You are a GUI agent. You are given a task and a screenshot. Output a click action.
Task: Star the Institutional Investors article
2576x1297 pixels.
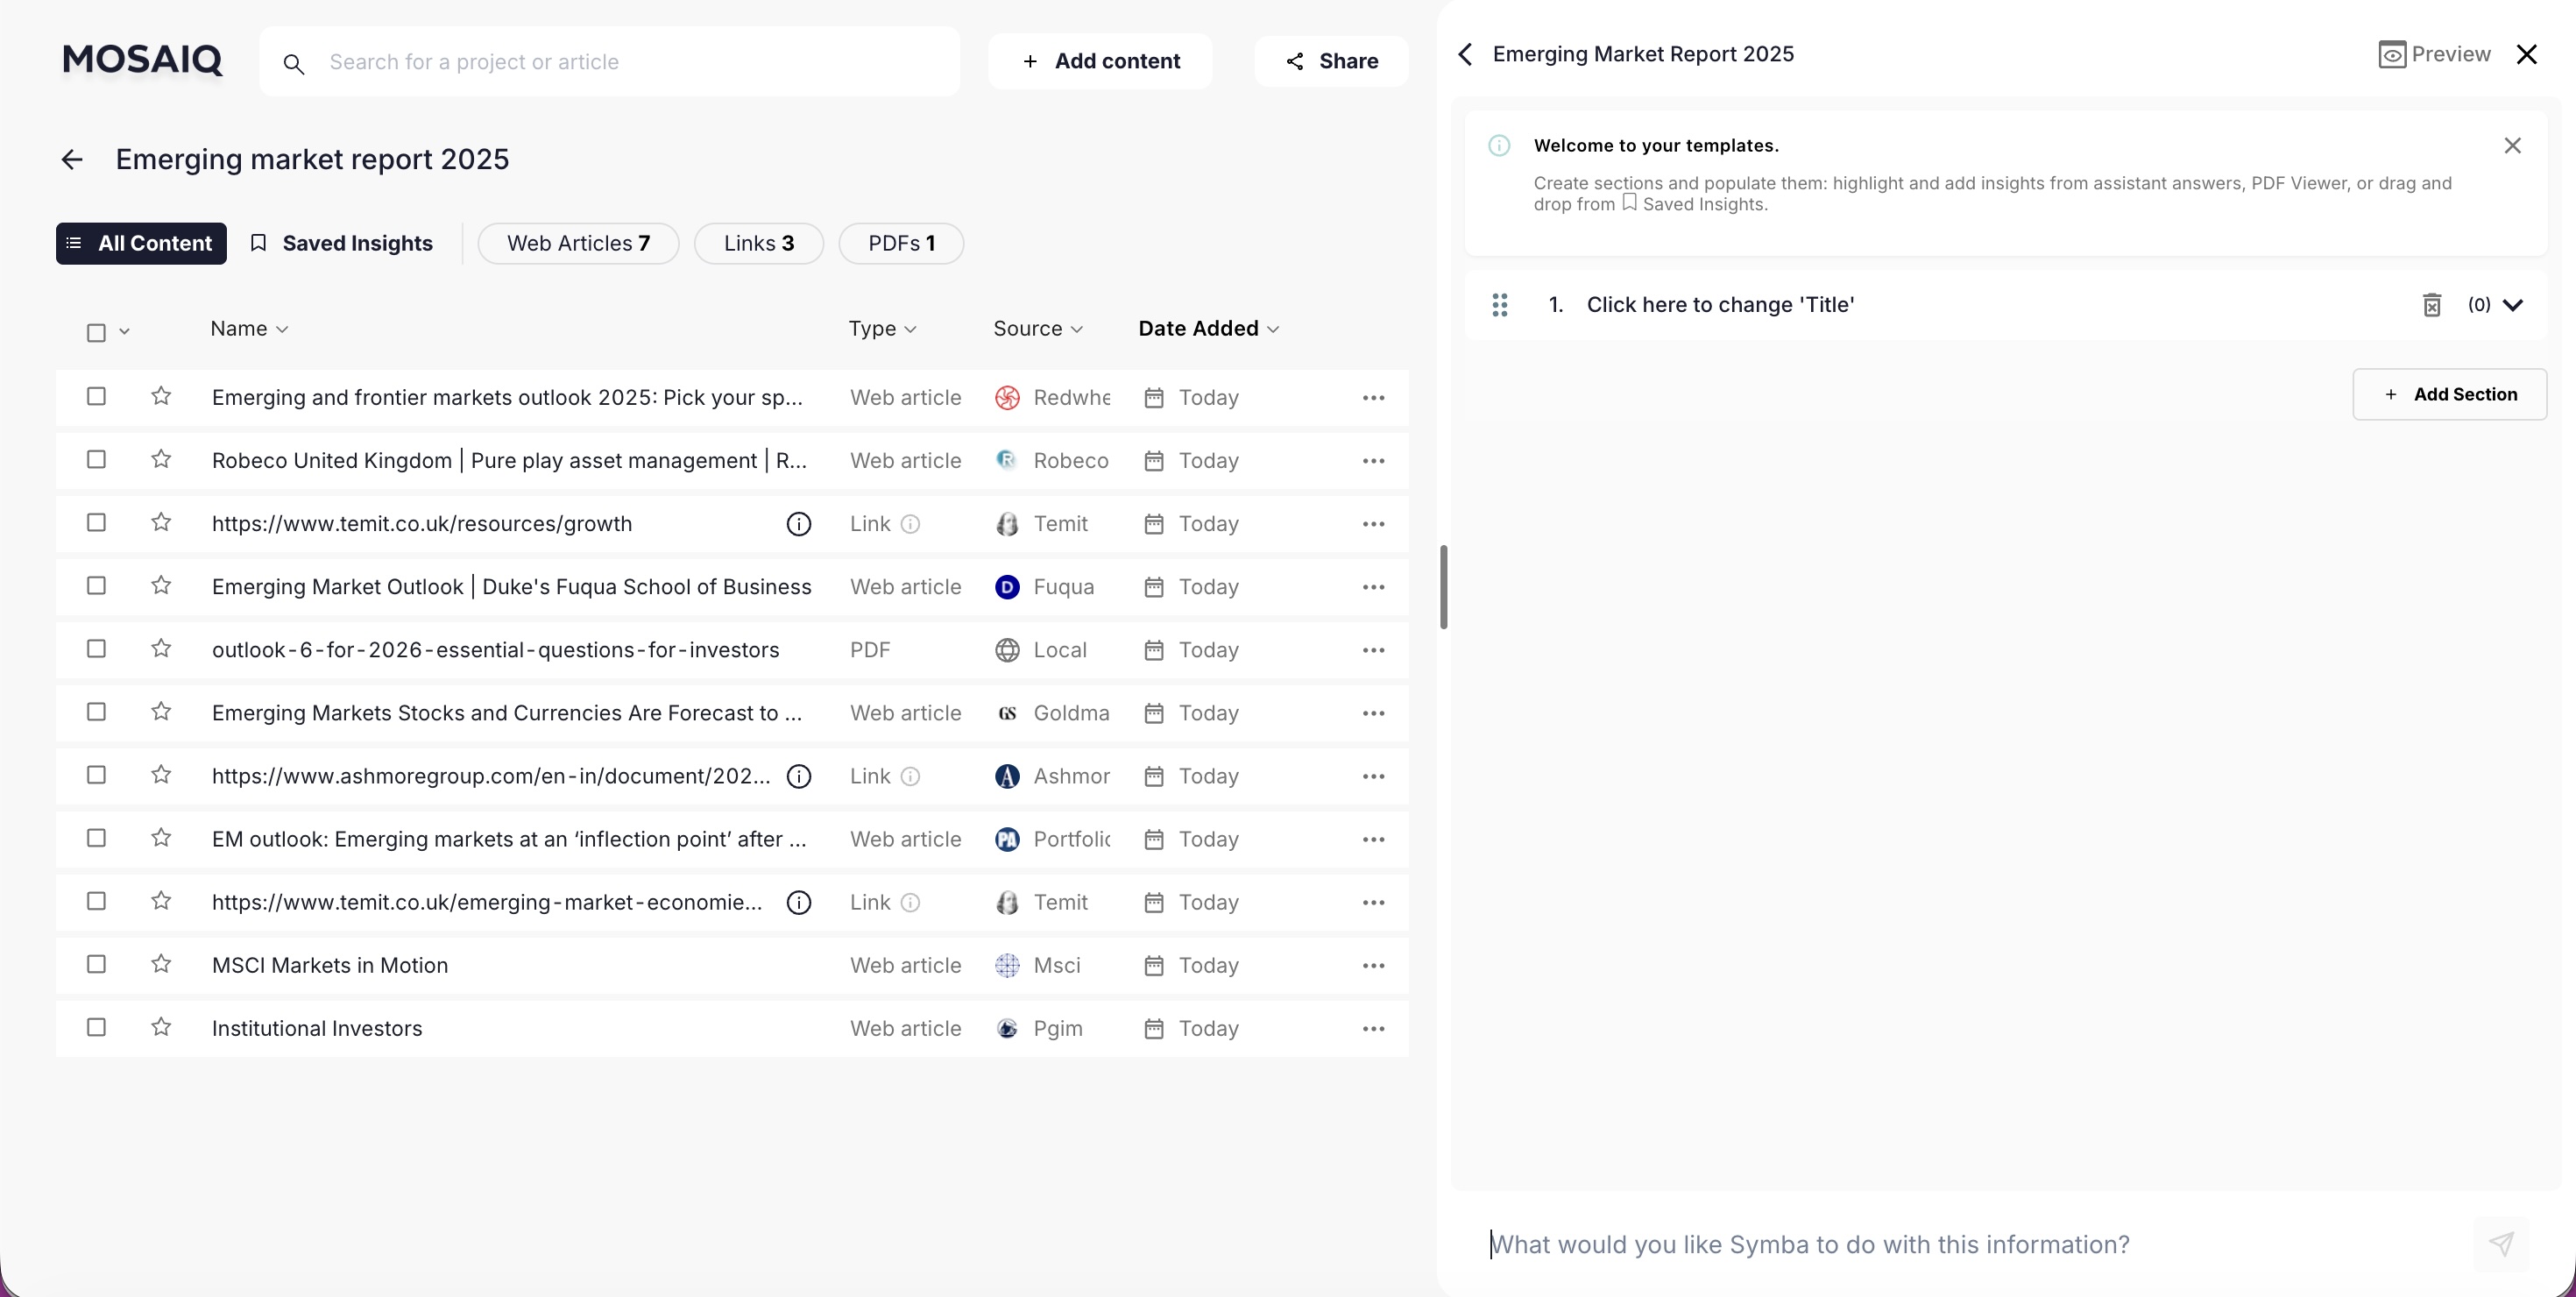pos(161,1027)
